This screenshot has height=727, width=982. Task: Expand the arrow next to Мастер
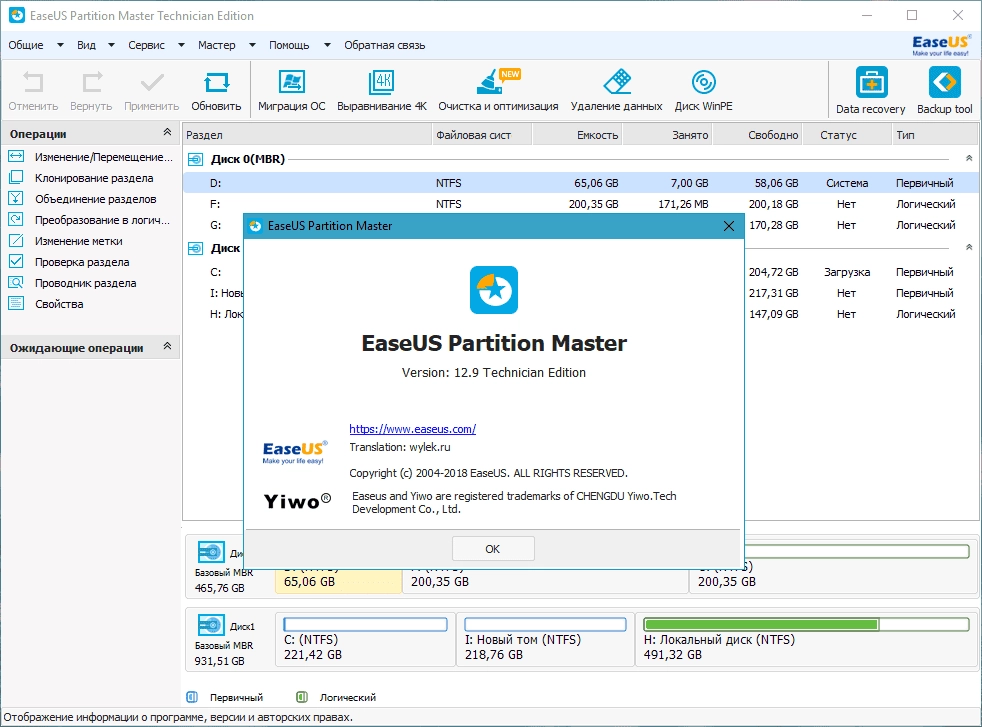pyautogui.click(x=252, y=45)
